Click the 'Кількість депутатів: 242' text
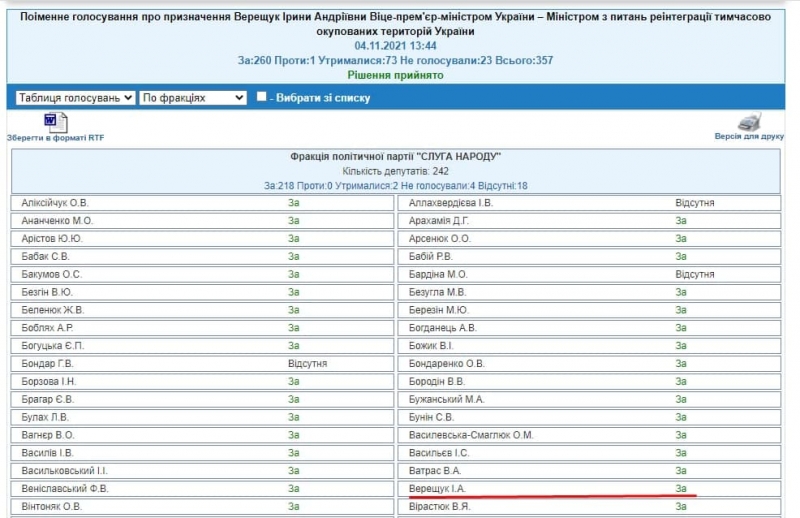This screenshot has width=800, height=518. coord(395,171)
